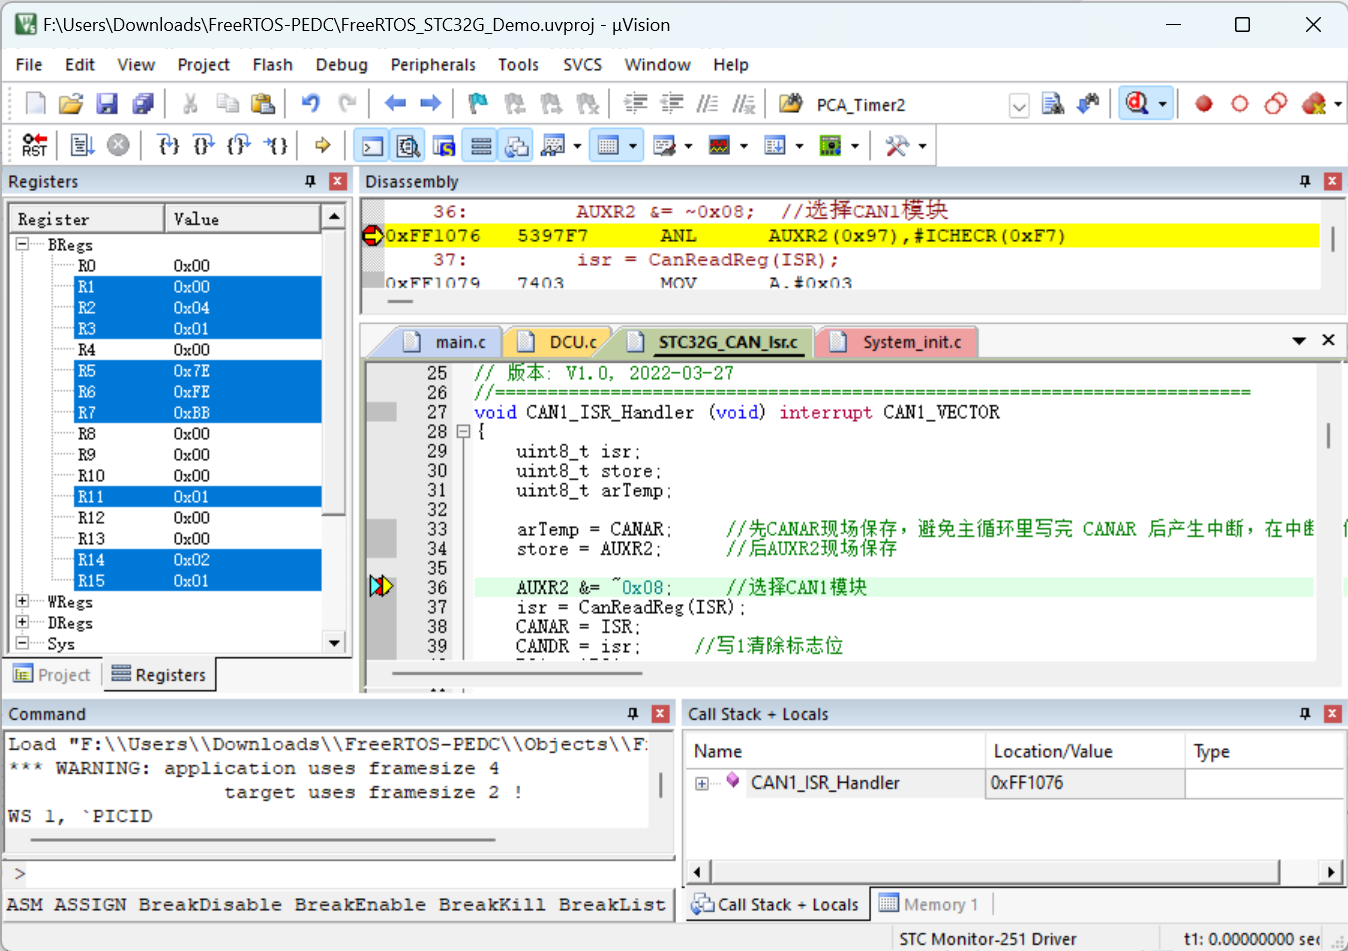Collapse the BRegs register group
Viewport: 1348px width, 951px height.
tap(22, 244)
